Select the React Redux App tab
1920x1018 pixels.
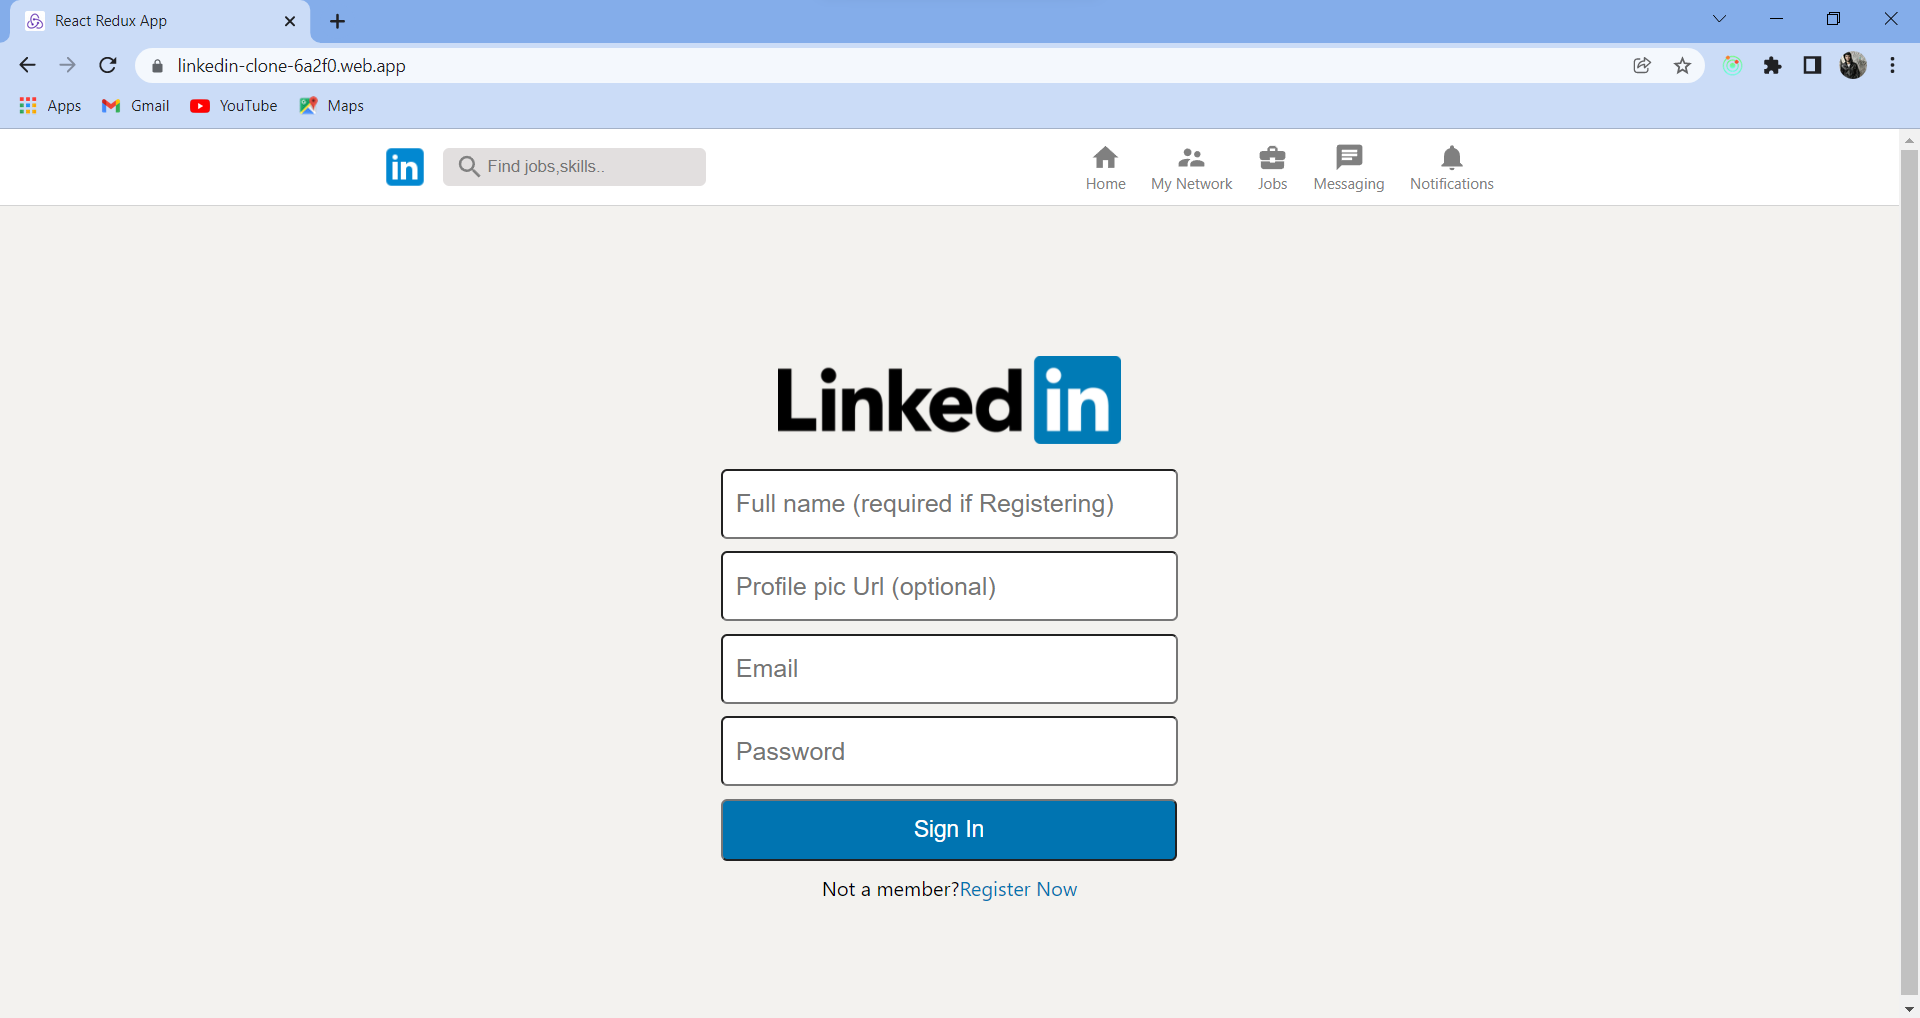(160, 21)
